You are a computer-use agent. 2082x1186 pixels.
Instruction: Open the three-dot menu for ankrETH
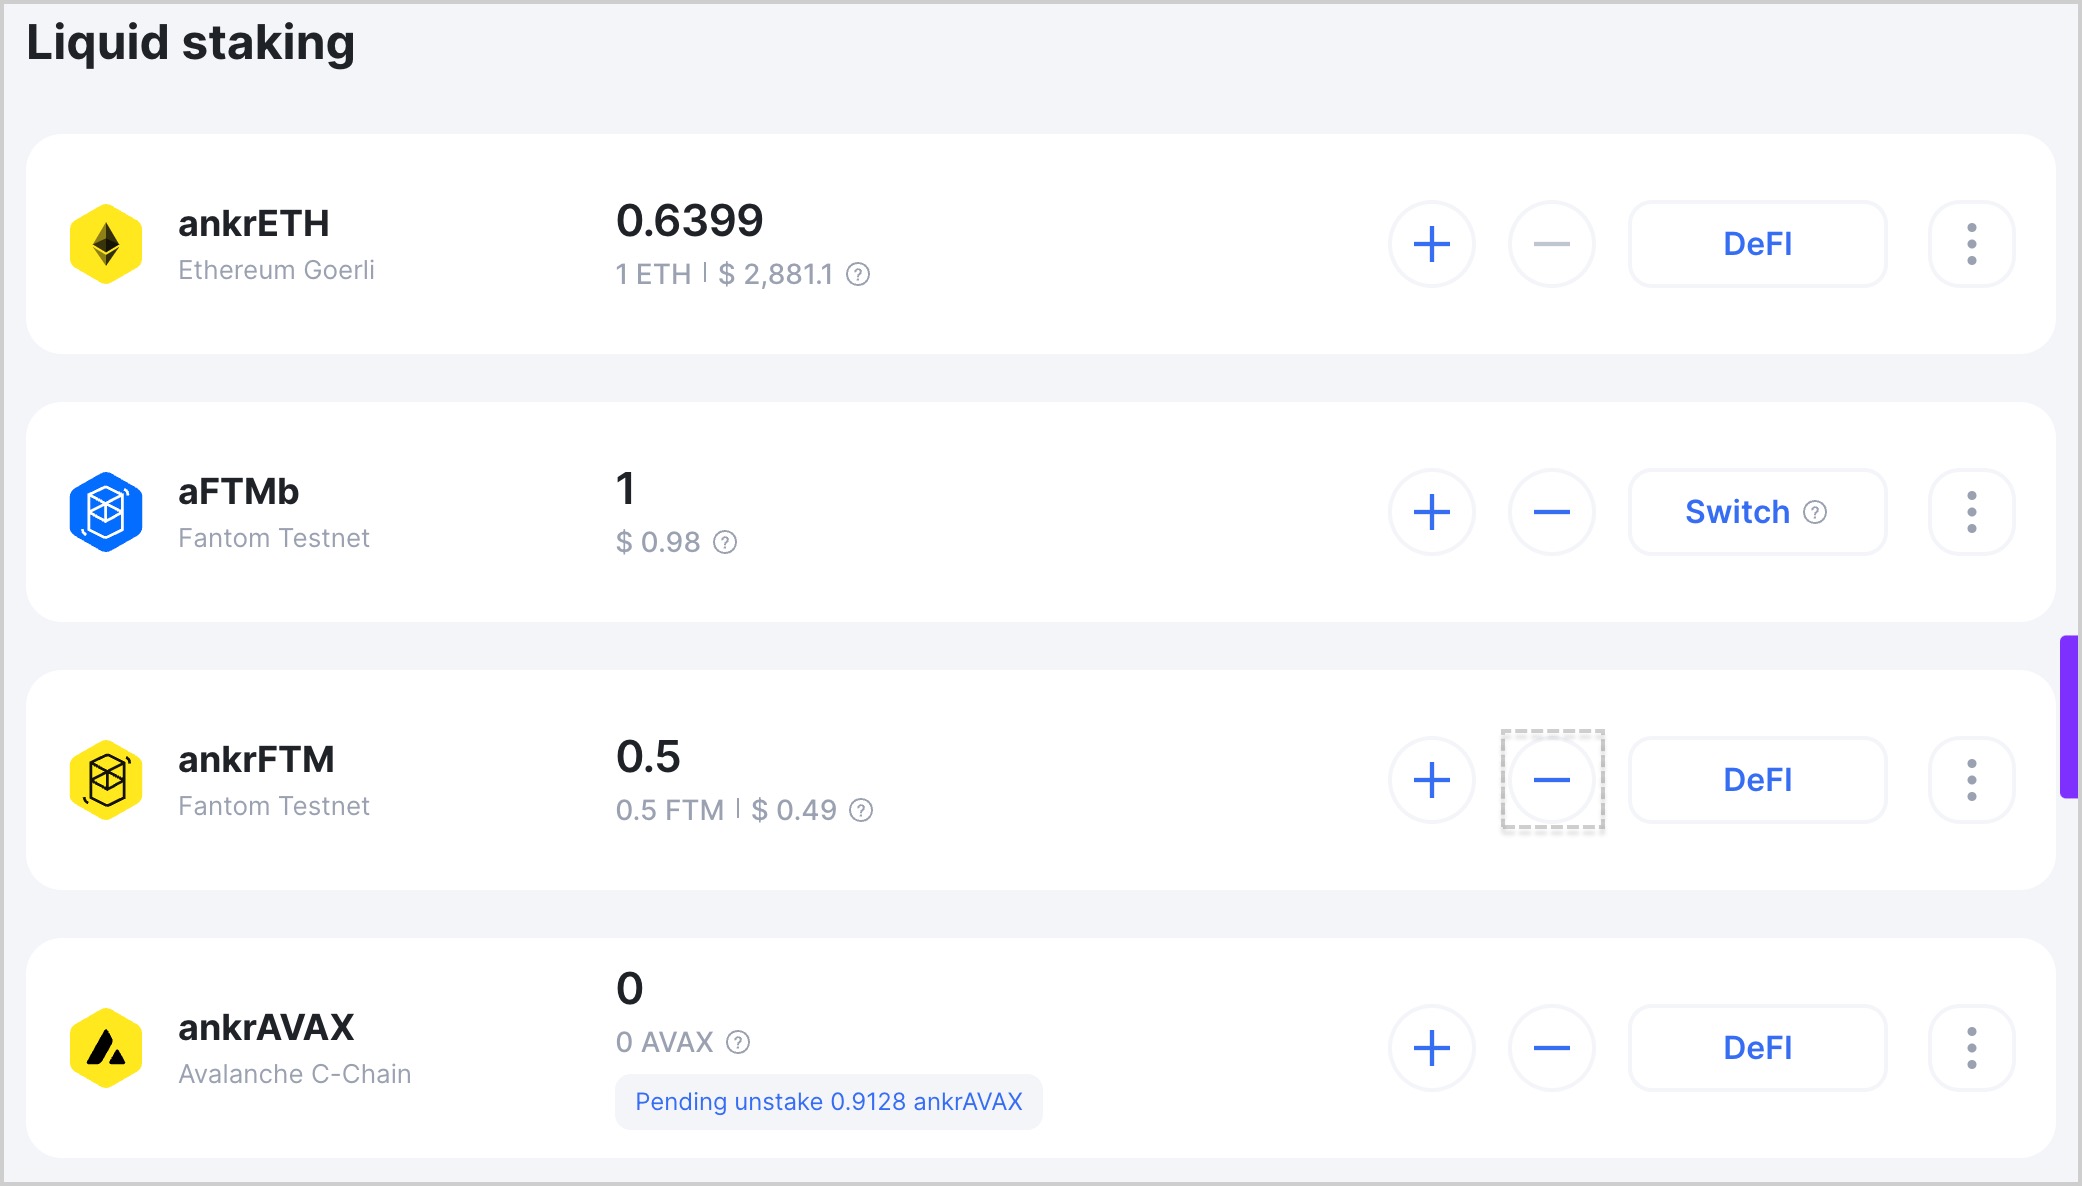(x=1971, y=244)
